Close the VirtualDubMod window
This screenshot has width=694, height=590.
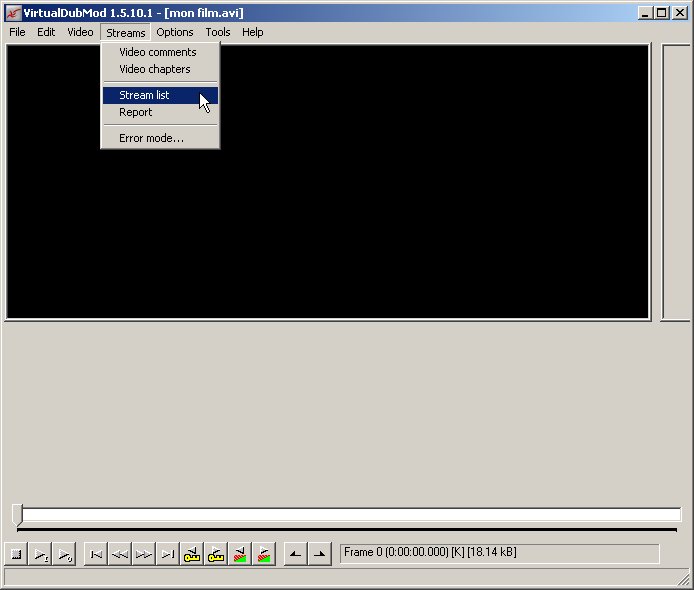point(679,13)
